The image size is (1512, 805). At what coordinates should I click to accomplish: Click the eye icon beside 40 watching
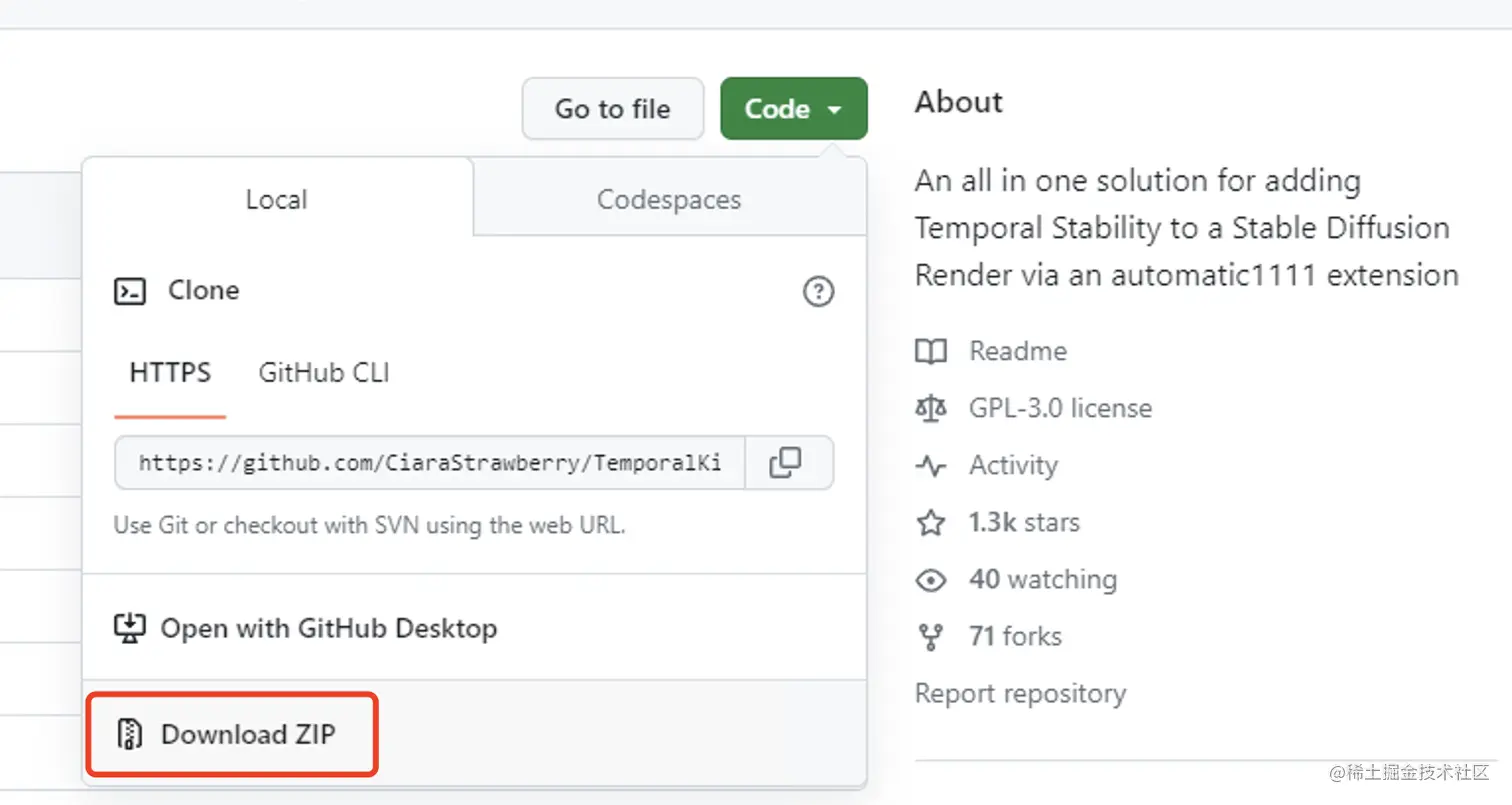pyautogui.click(x=931, y=580)
